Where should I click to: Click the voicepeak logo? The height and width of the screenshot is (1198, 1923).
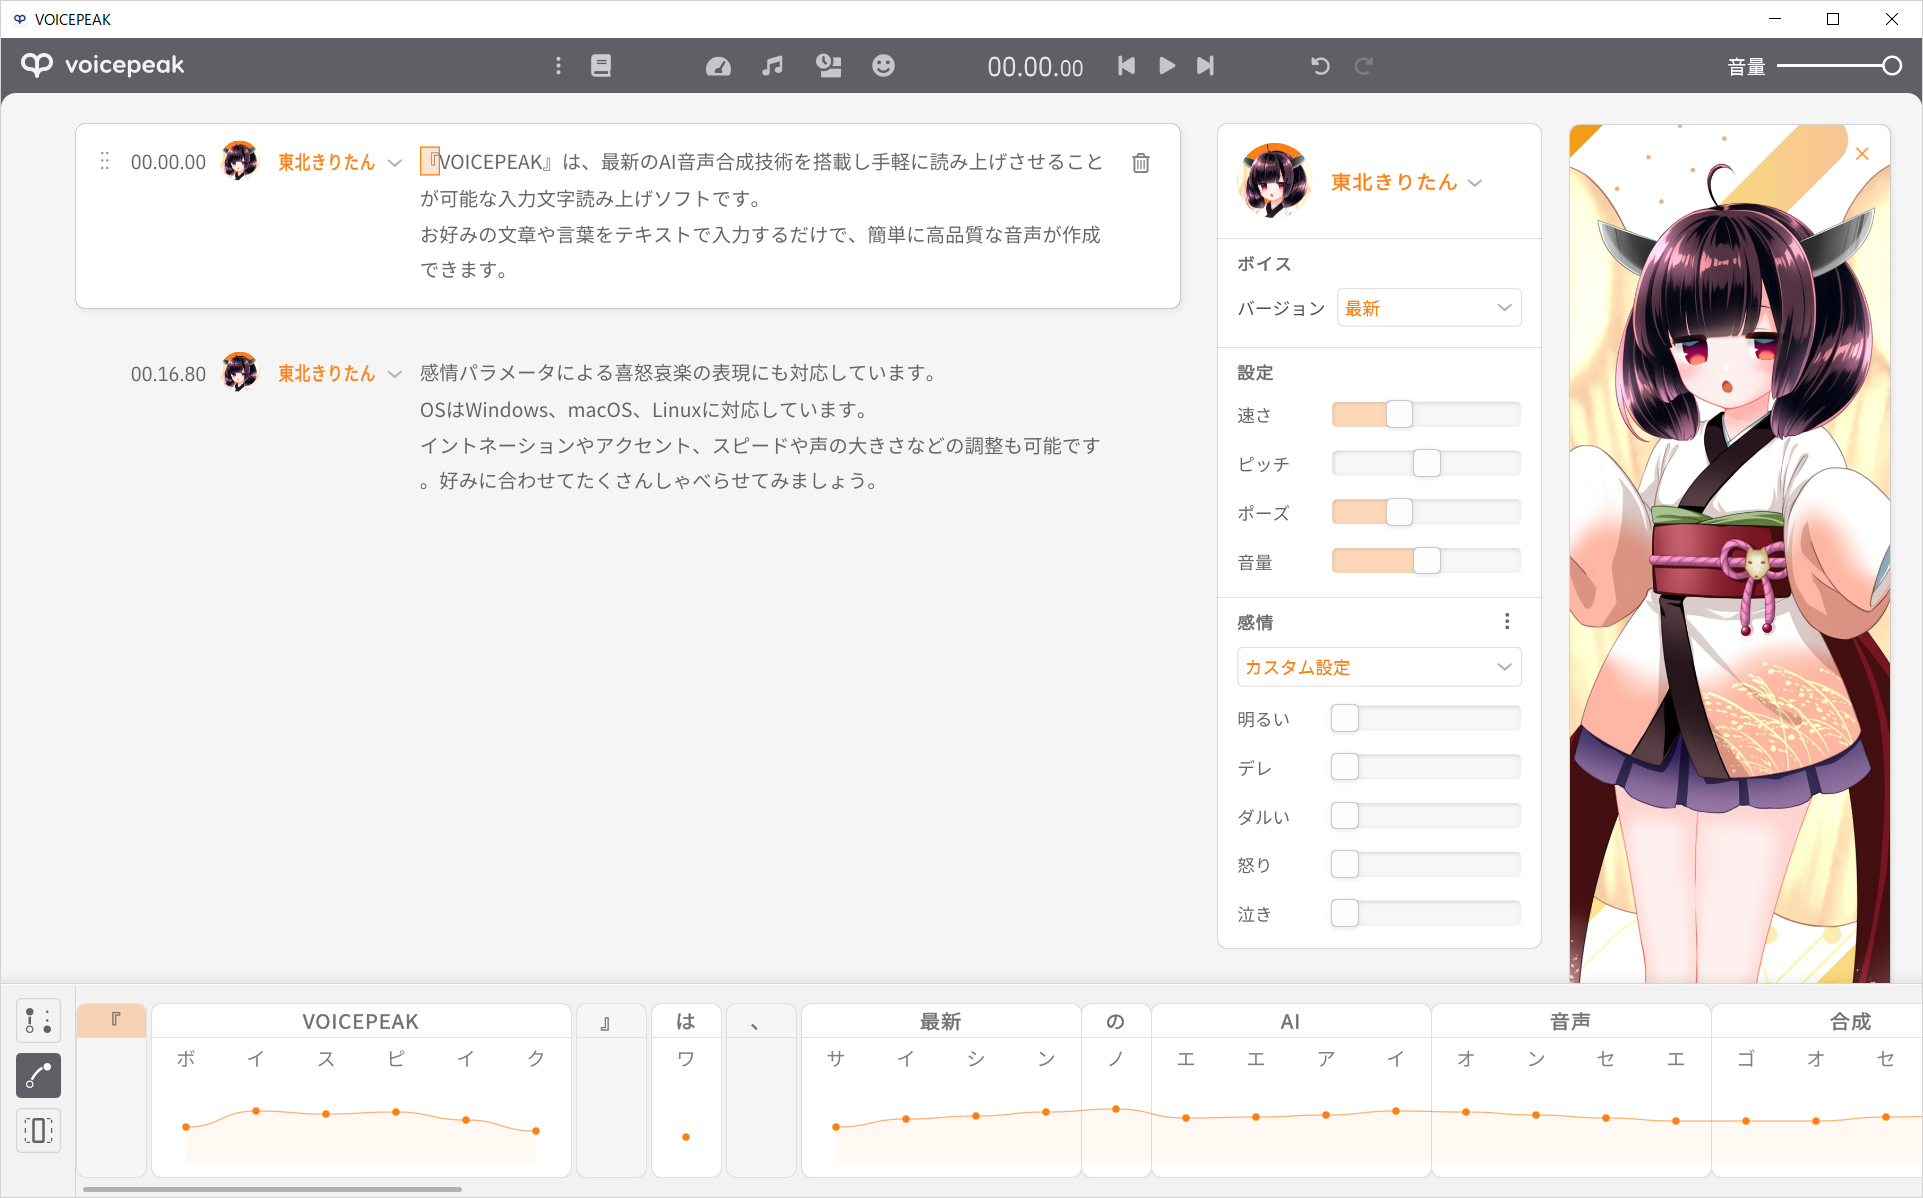point(103,66)
